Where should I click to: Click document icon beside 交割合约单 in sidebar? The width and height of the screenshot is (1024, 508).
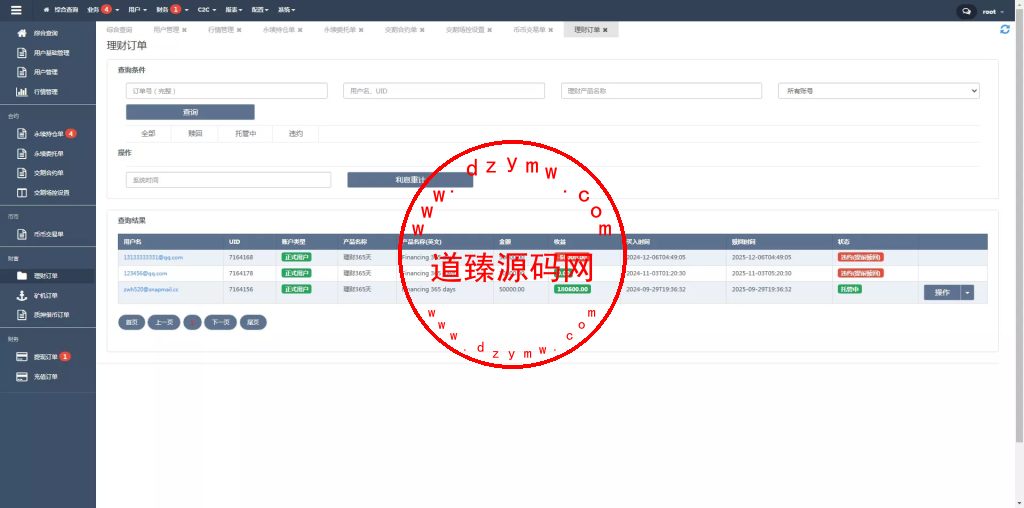[22, 173]
